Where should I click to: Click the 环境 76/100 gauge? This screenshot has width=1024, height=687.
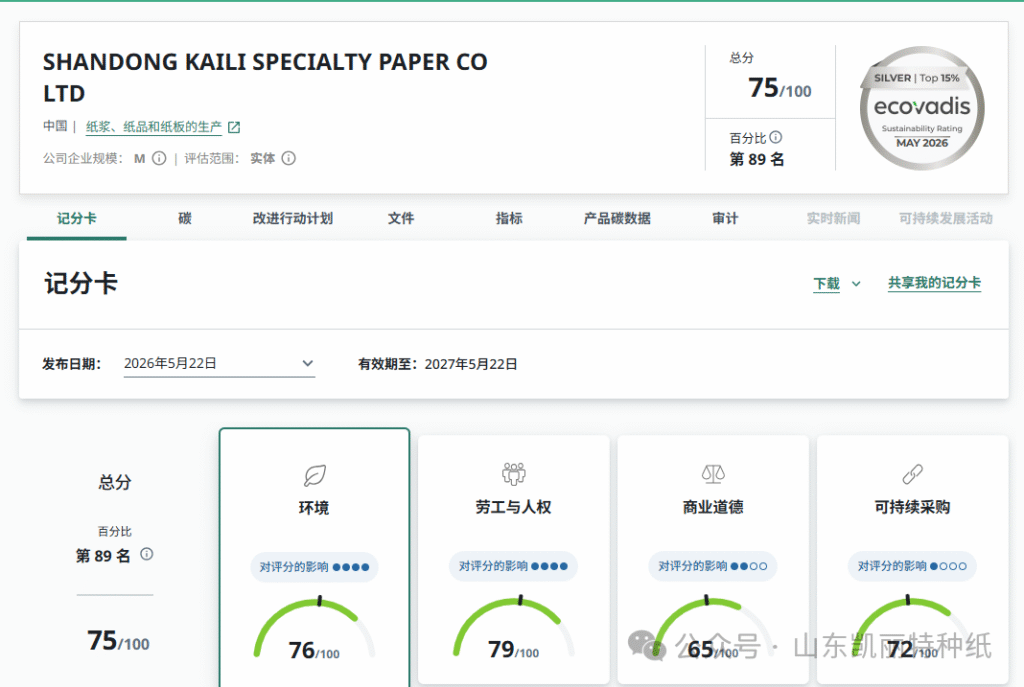314,629
